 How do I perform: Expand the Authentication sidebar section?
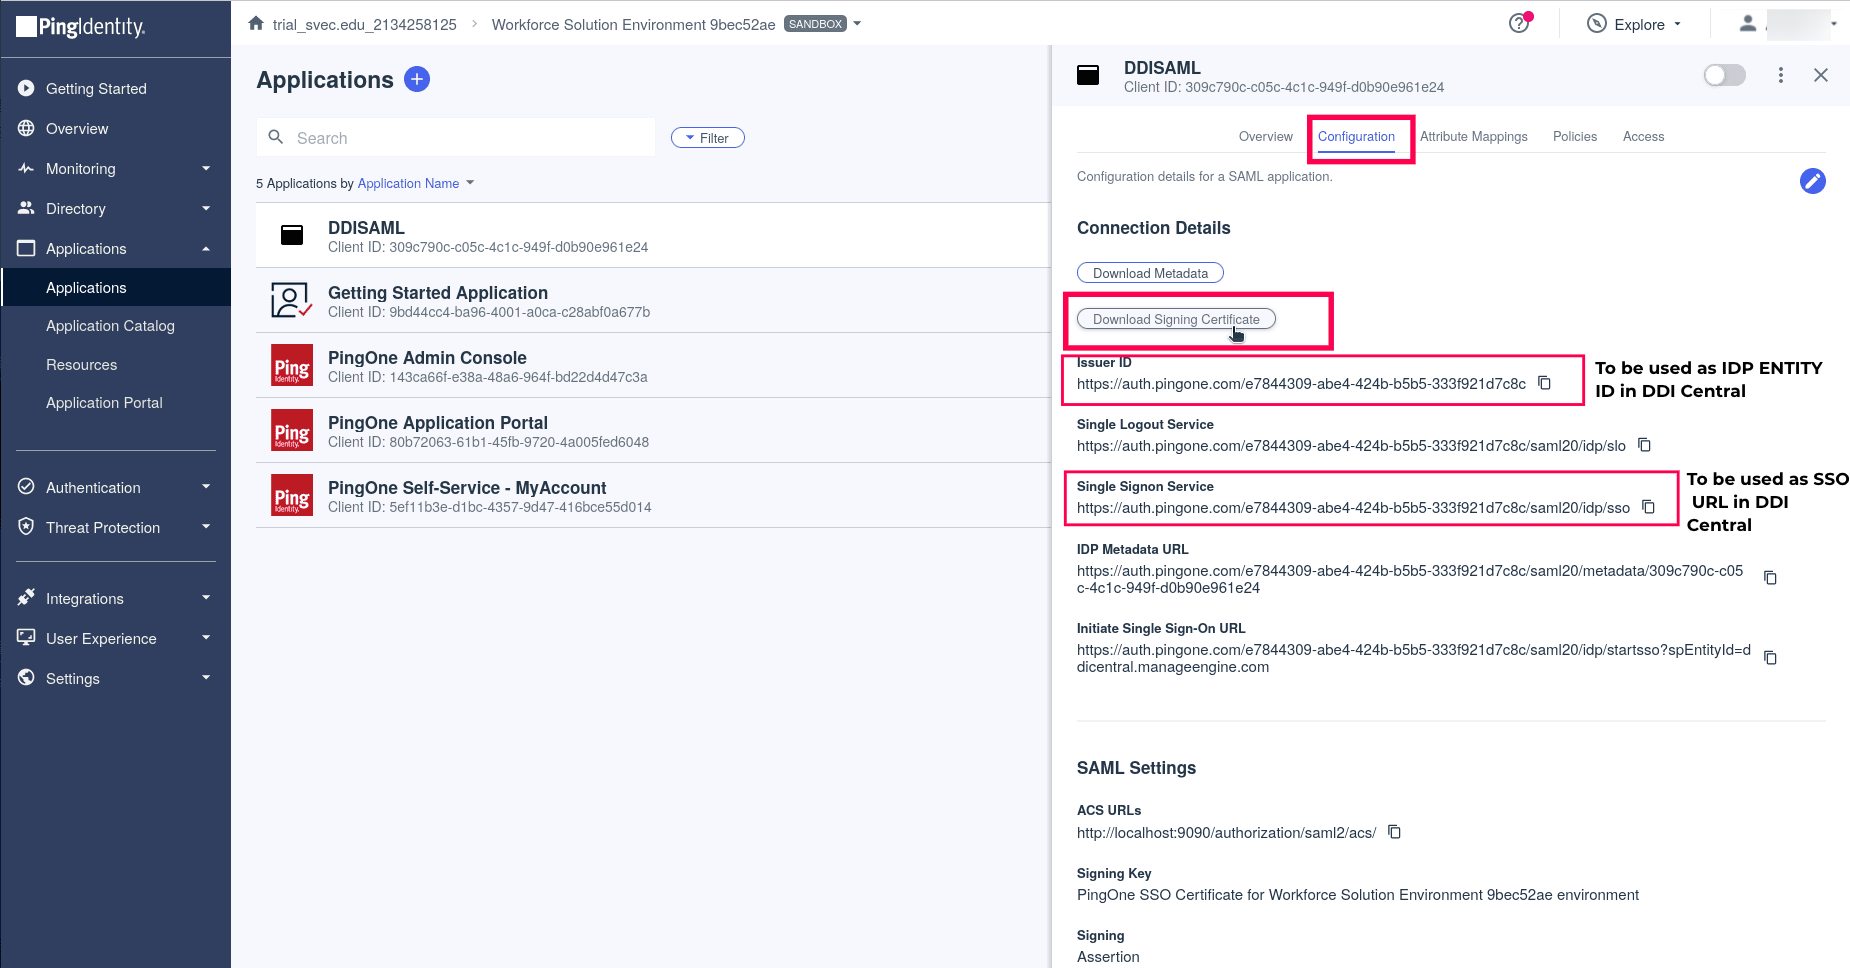pos(206,487)
